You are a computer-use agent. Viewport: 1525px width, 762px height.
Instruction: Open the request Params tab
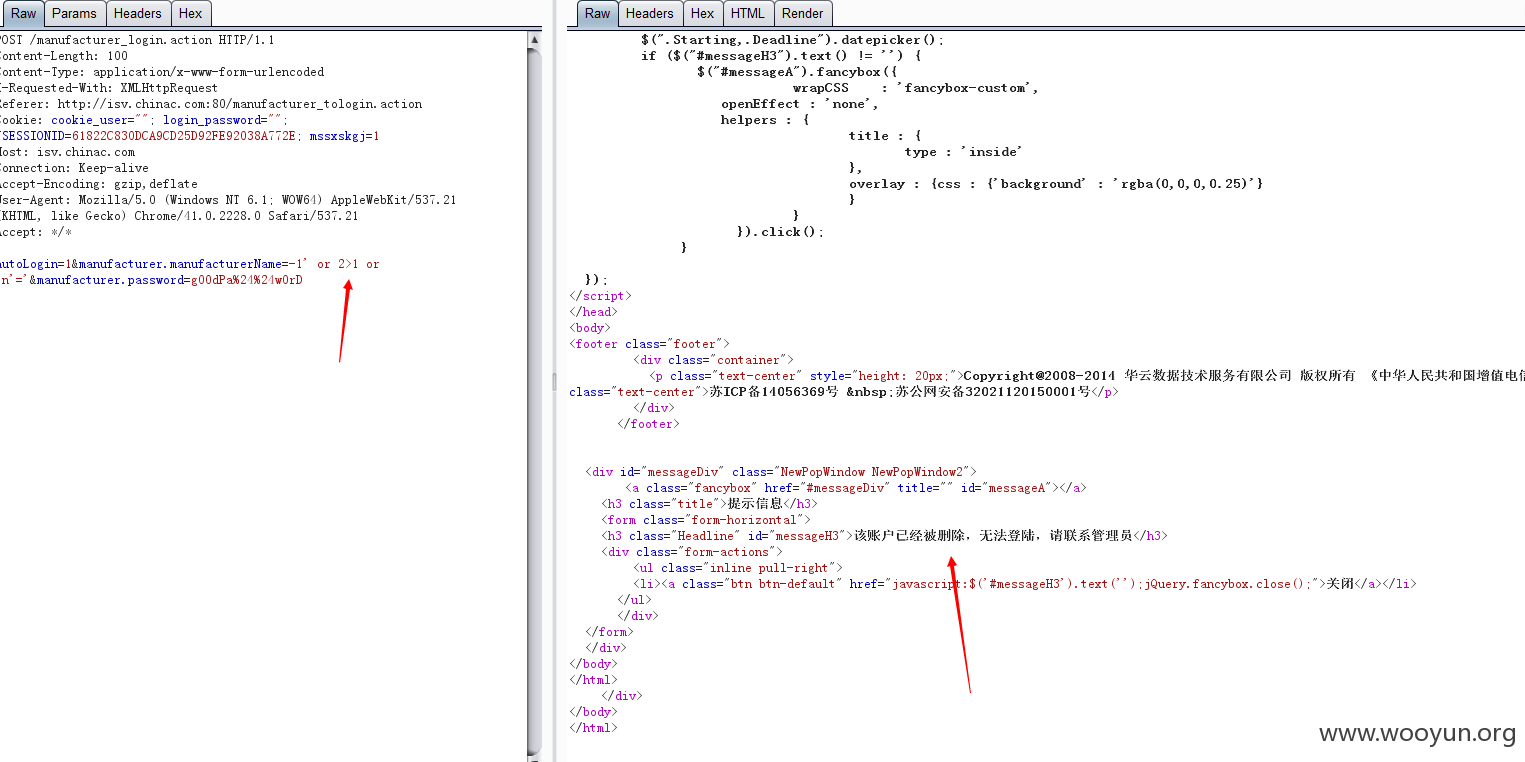tap(74, 13)
